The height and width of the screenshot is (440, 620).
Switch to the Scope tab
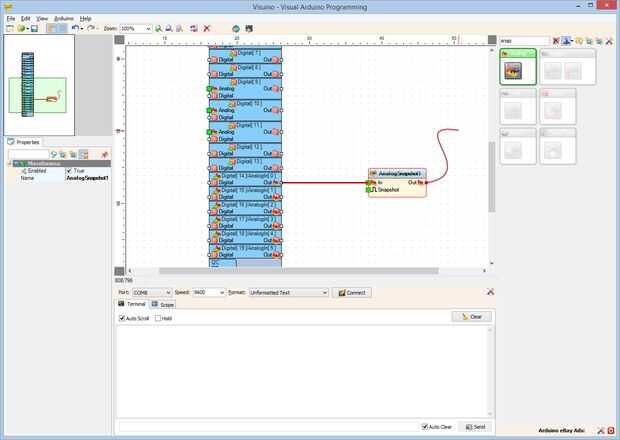pyautogui.click(x=163, y=304)
